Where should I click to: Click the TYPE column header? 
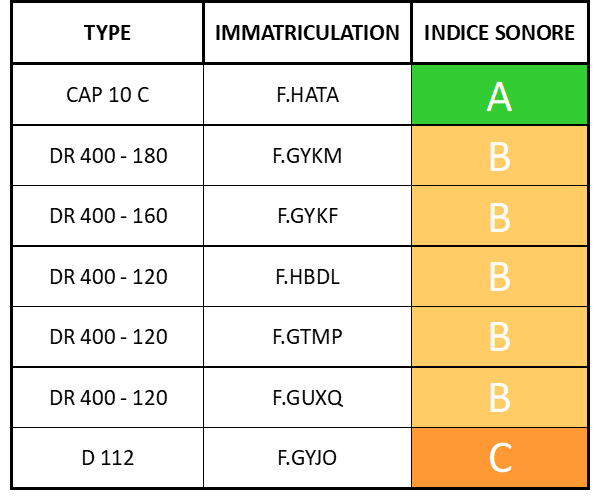(108, 33)
